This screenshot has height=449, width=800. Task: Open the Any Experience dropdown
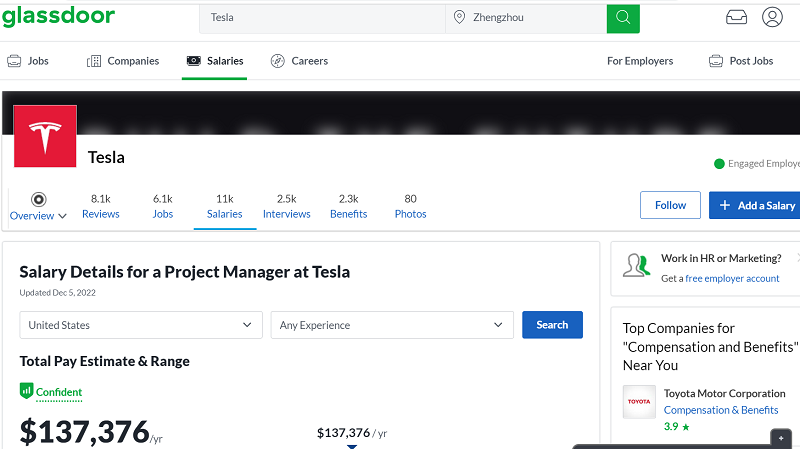(x=392, y=325)
